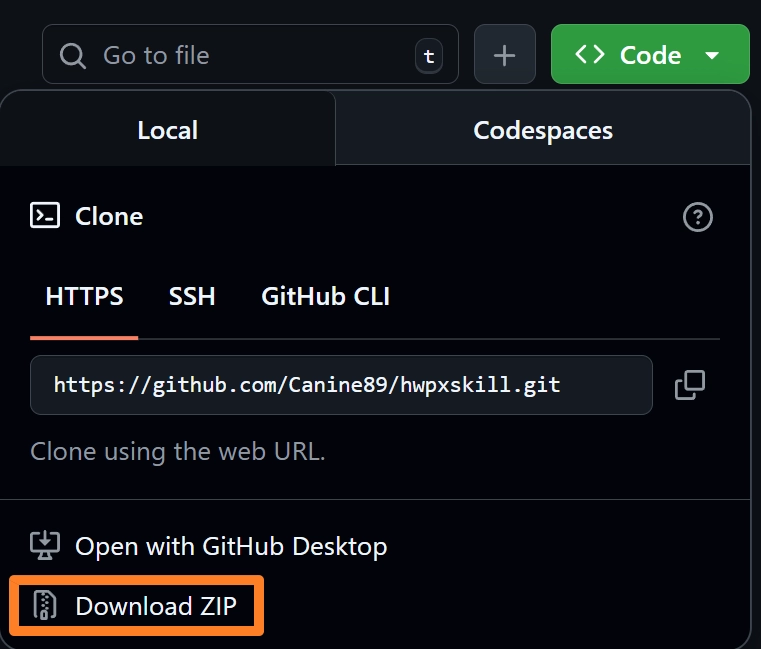This screenshot has height=649, width=761.
Task: Click the repository clone URL field
Action: pos(341,385)
